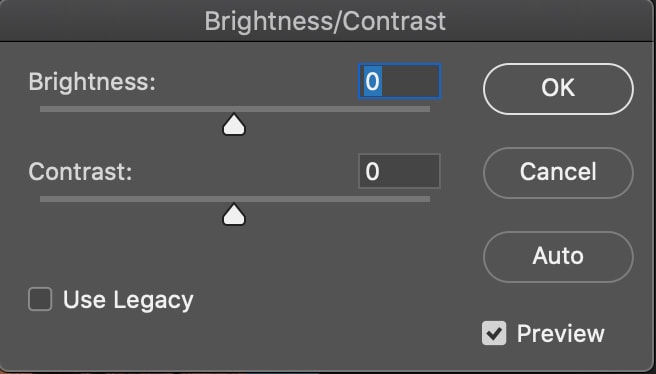Focus the Brightness value input field
This screenshot has width=656, height=374.
coord(400,81)
